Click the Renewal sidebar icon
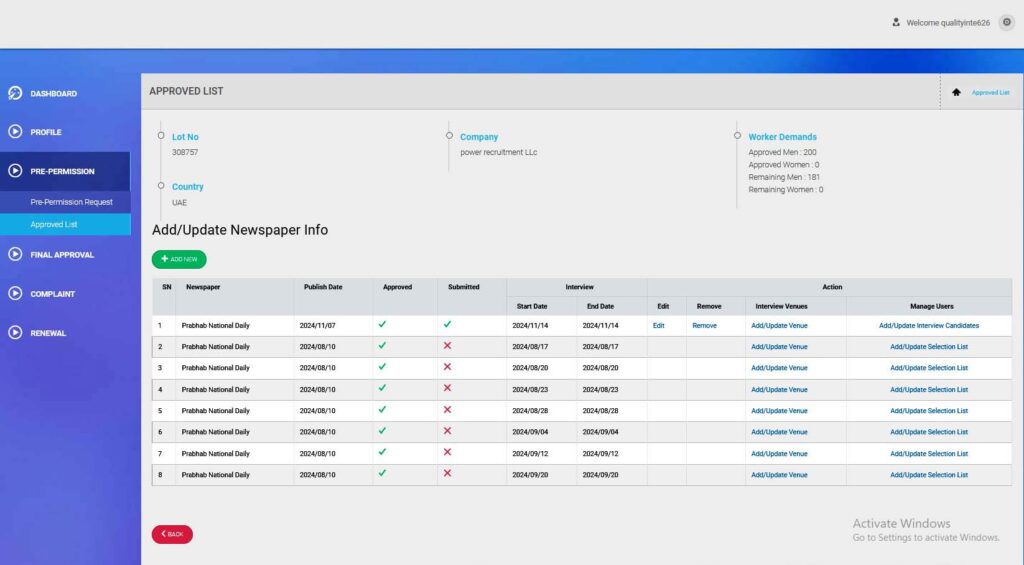 (15, 333)
